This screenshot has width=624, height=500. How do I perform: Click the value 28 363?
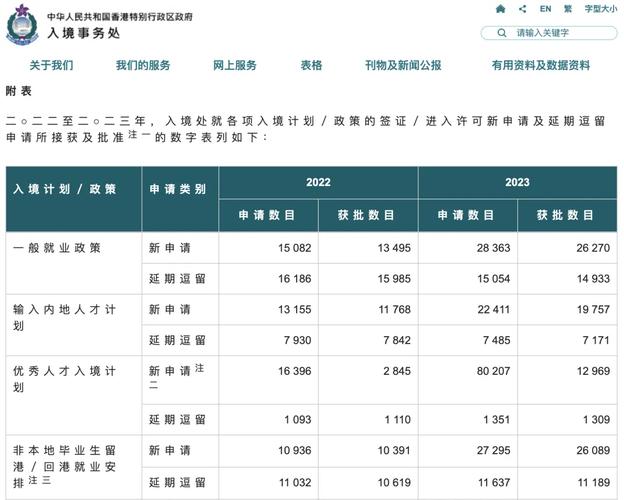(493, 248)
